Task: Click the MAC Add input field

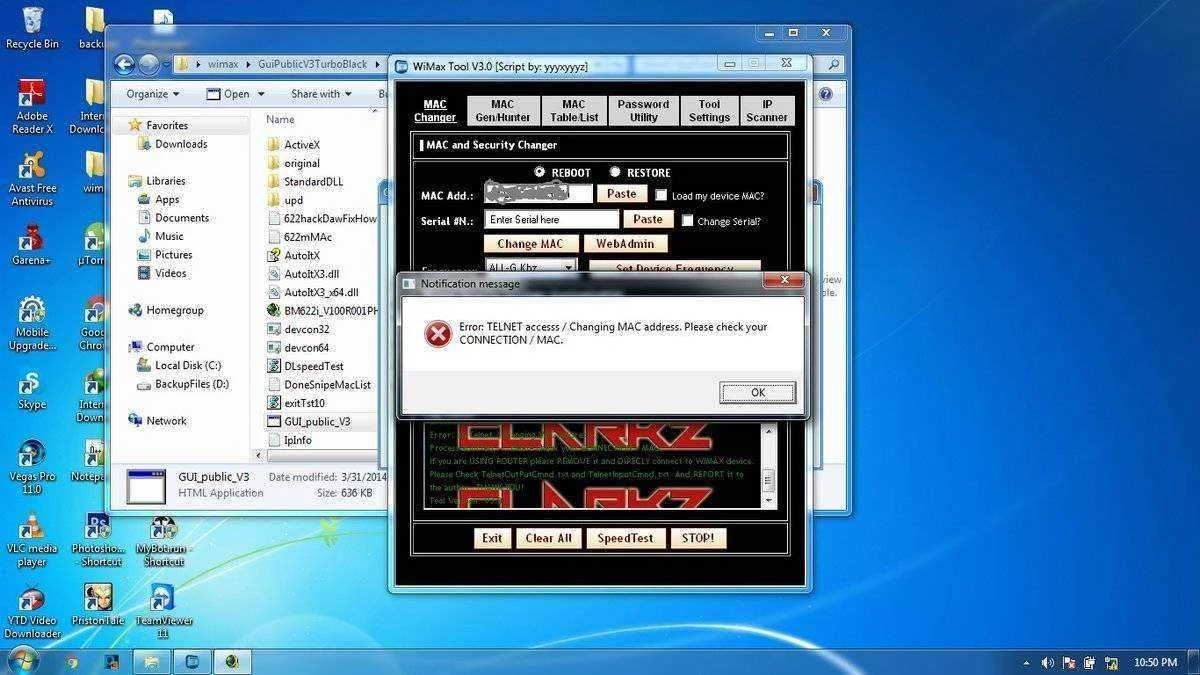Action: tap(538, 194)
